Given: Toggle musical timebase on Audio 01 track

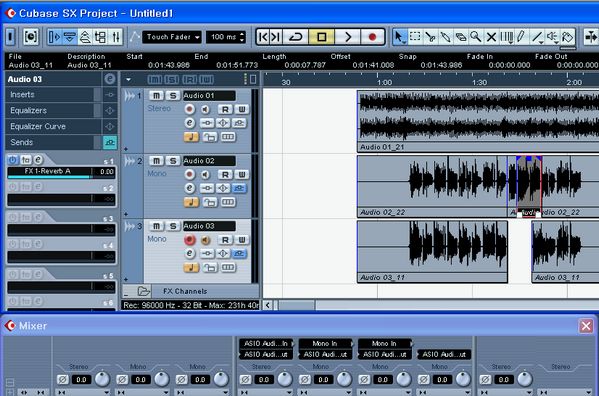Looking at the screenshot, I should (191, 137).
